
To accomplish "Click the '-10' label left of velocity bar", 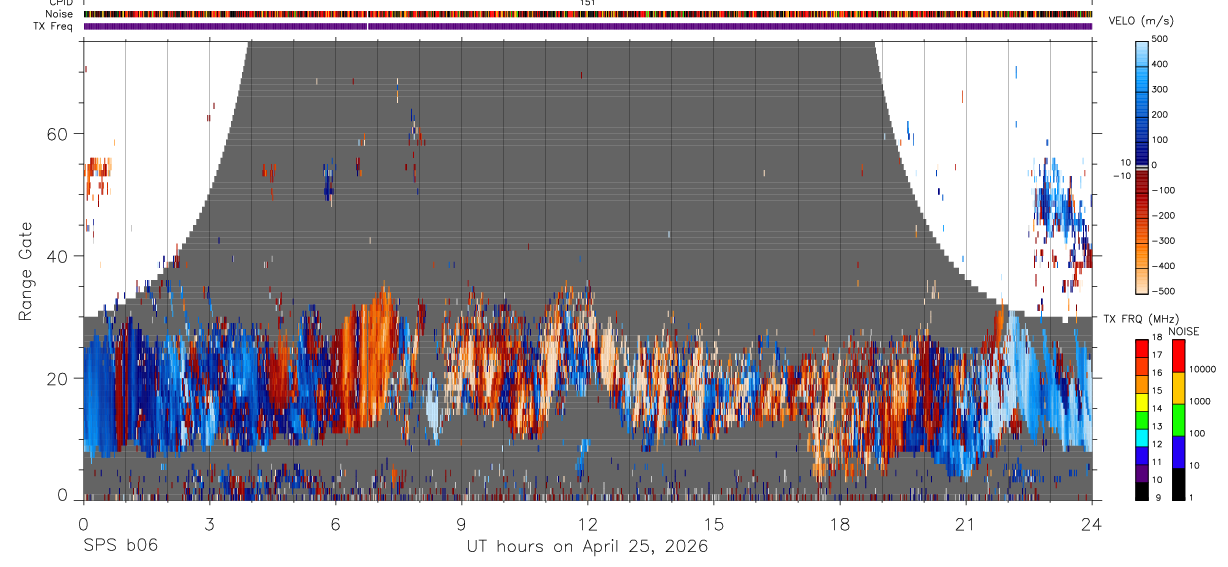I will tap(1122, 176).
